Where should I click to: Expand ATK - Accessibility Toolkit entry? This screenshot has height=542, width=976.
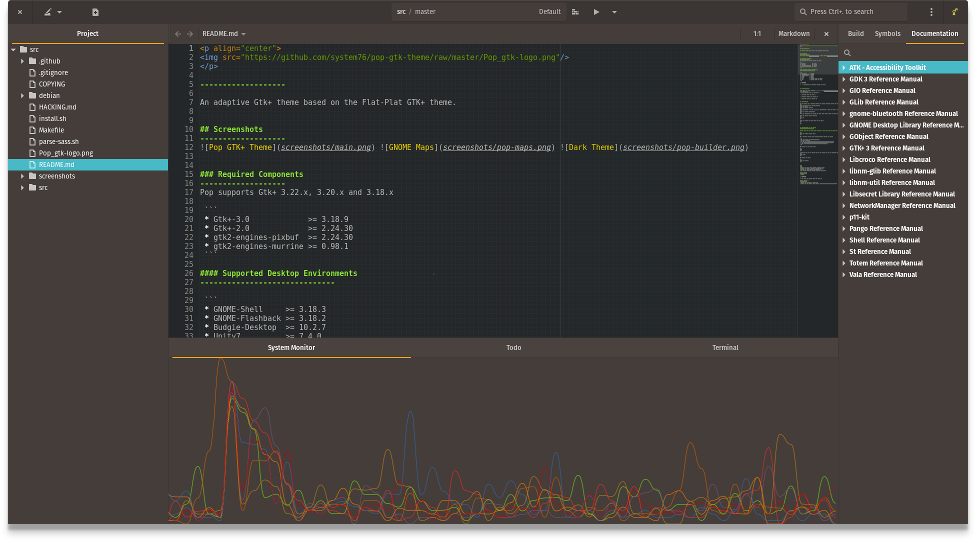844,68
